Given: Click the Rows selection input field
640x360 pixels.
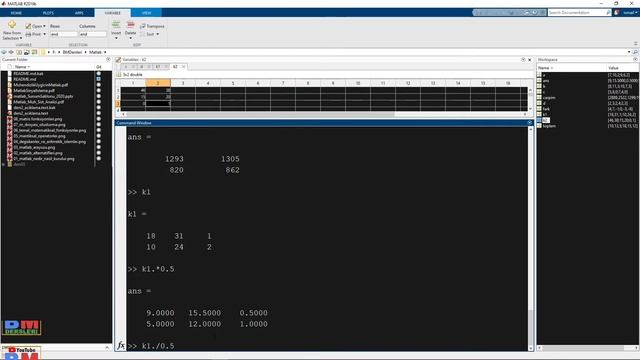Looking at the screenshot, I should pyautogui.click(x=63, y=34).
